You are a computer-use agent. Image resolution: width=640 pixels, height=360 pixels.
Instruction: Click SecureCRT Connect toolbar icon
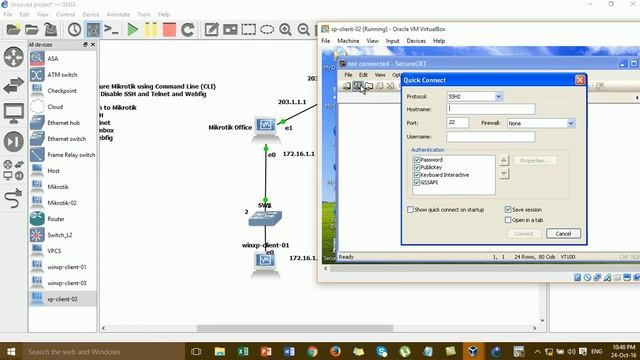click(347, 86)
